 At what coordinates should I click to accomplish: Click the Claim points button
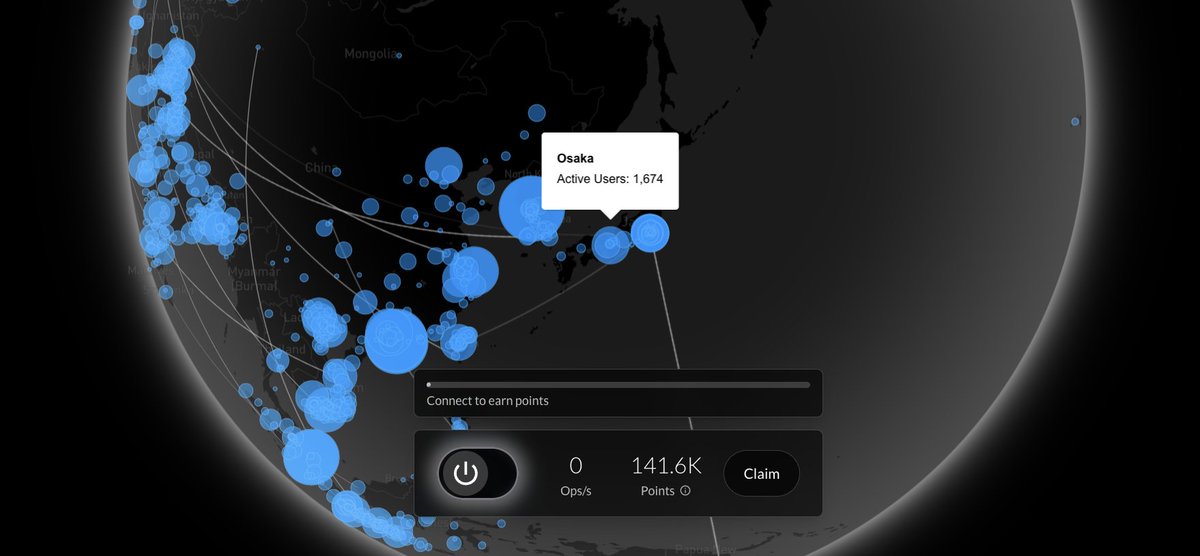(761, 474)
